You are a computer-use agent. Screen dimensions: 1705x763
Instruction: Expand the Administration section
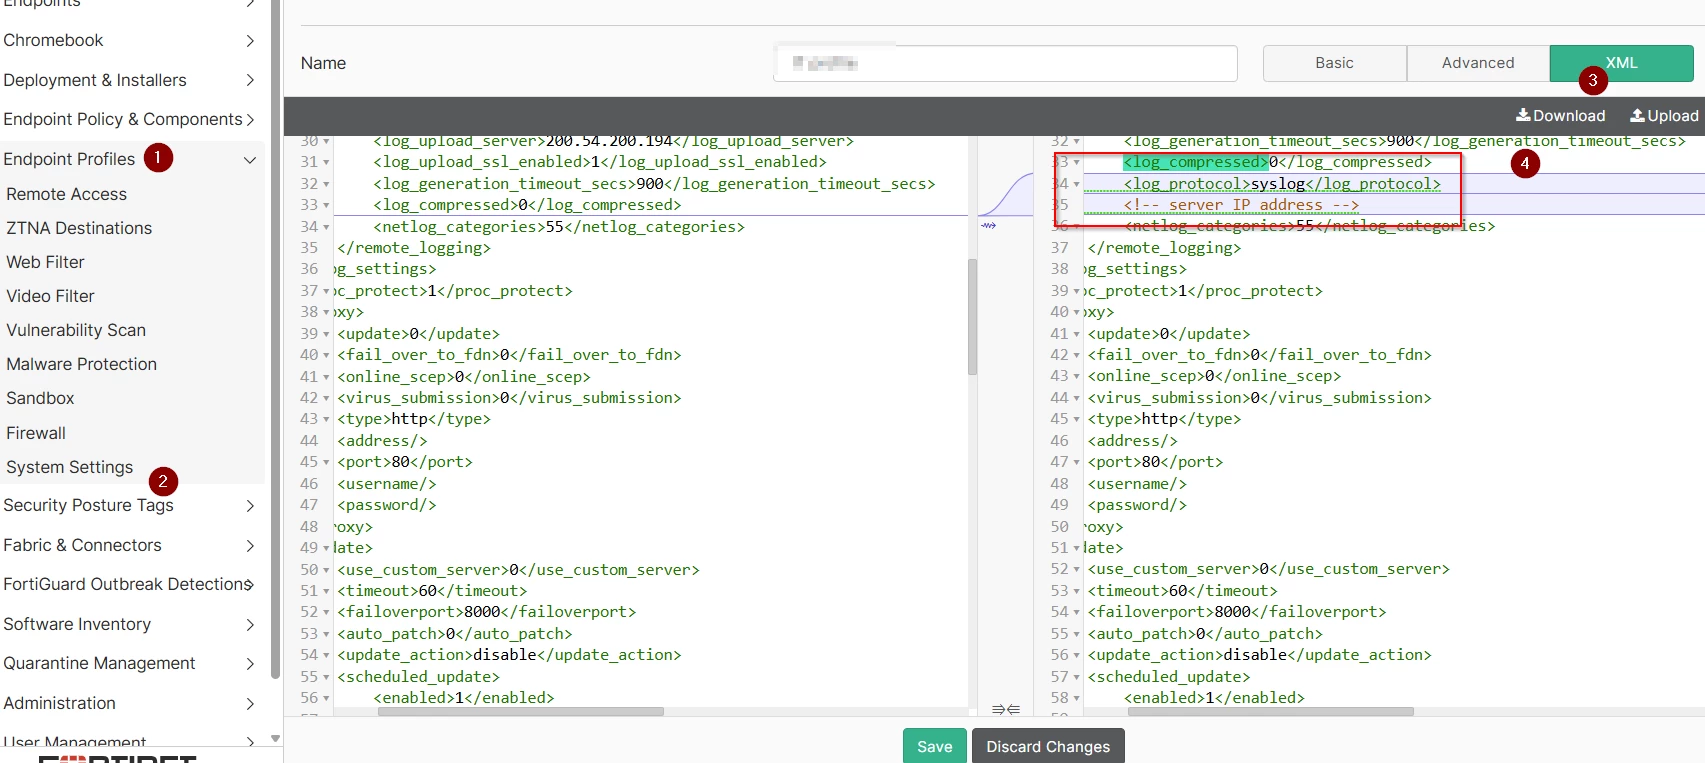tap(250, 704)
